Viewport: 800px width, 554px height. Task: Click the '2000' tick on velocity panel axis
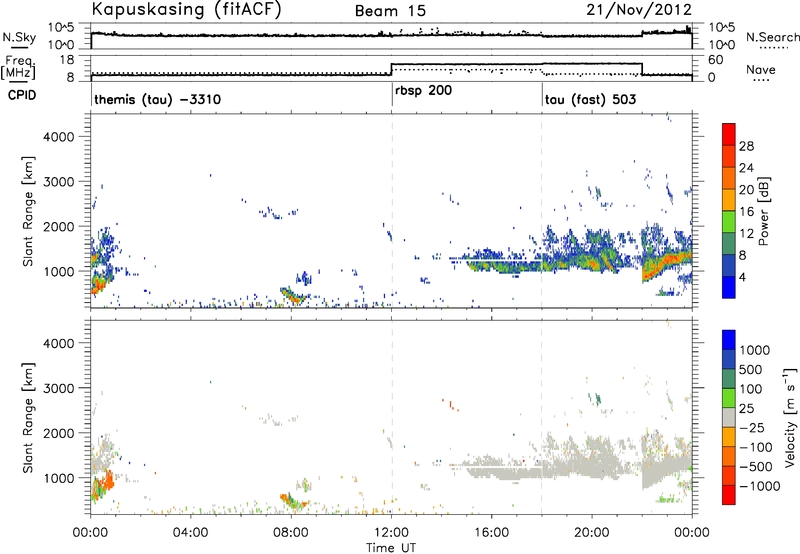tap(58, 433)
